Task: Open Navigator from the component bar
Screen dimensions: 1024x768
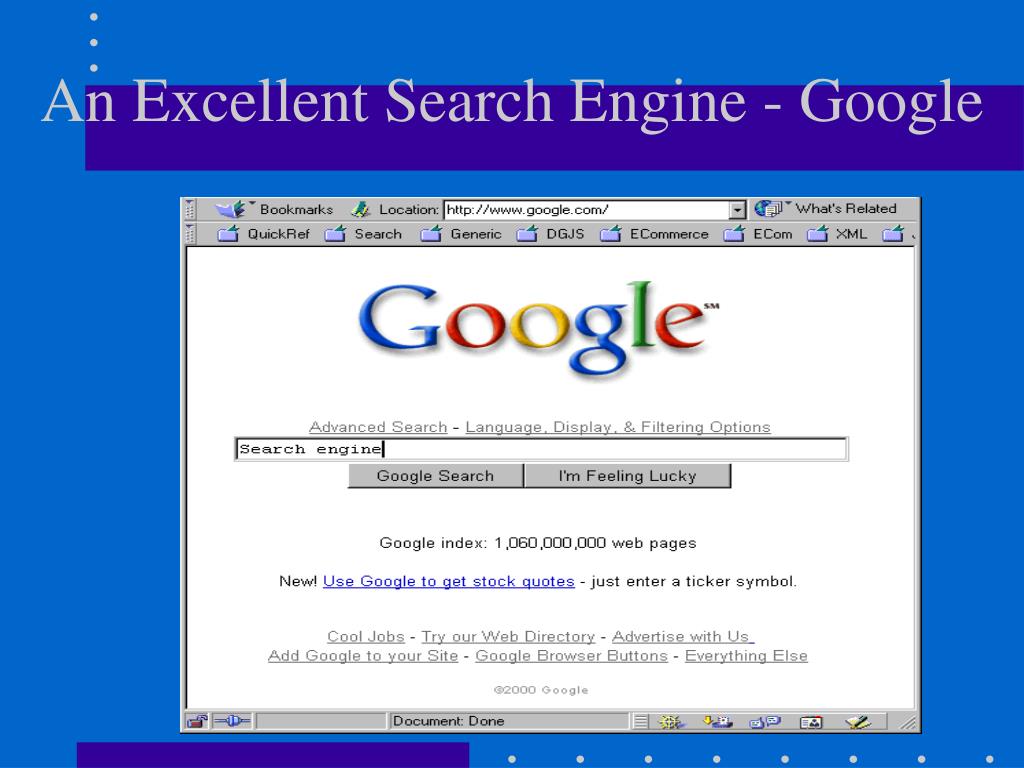Action: click(671, 722)
